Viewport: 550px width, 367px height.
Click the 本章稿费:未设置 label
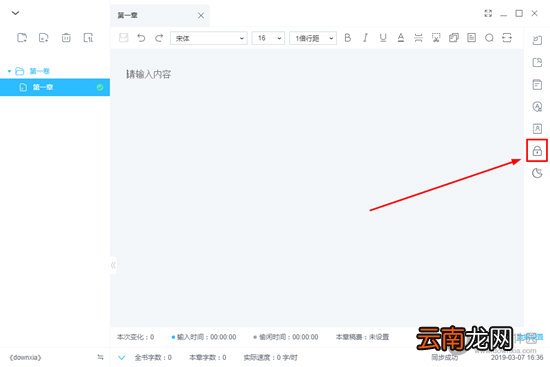[362, 337]
